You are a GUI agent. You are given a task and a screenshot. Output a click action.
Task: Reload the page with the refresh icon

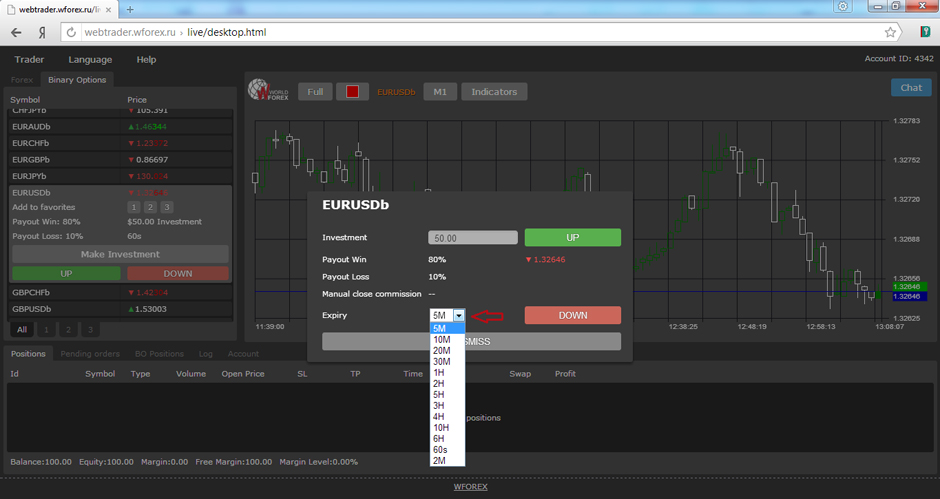click(x=71, y=32)
